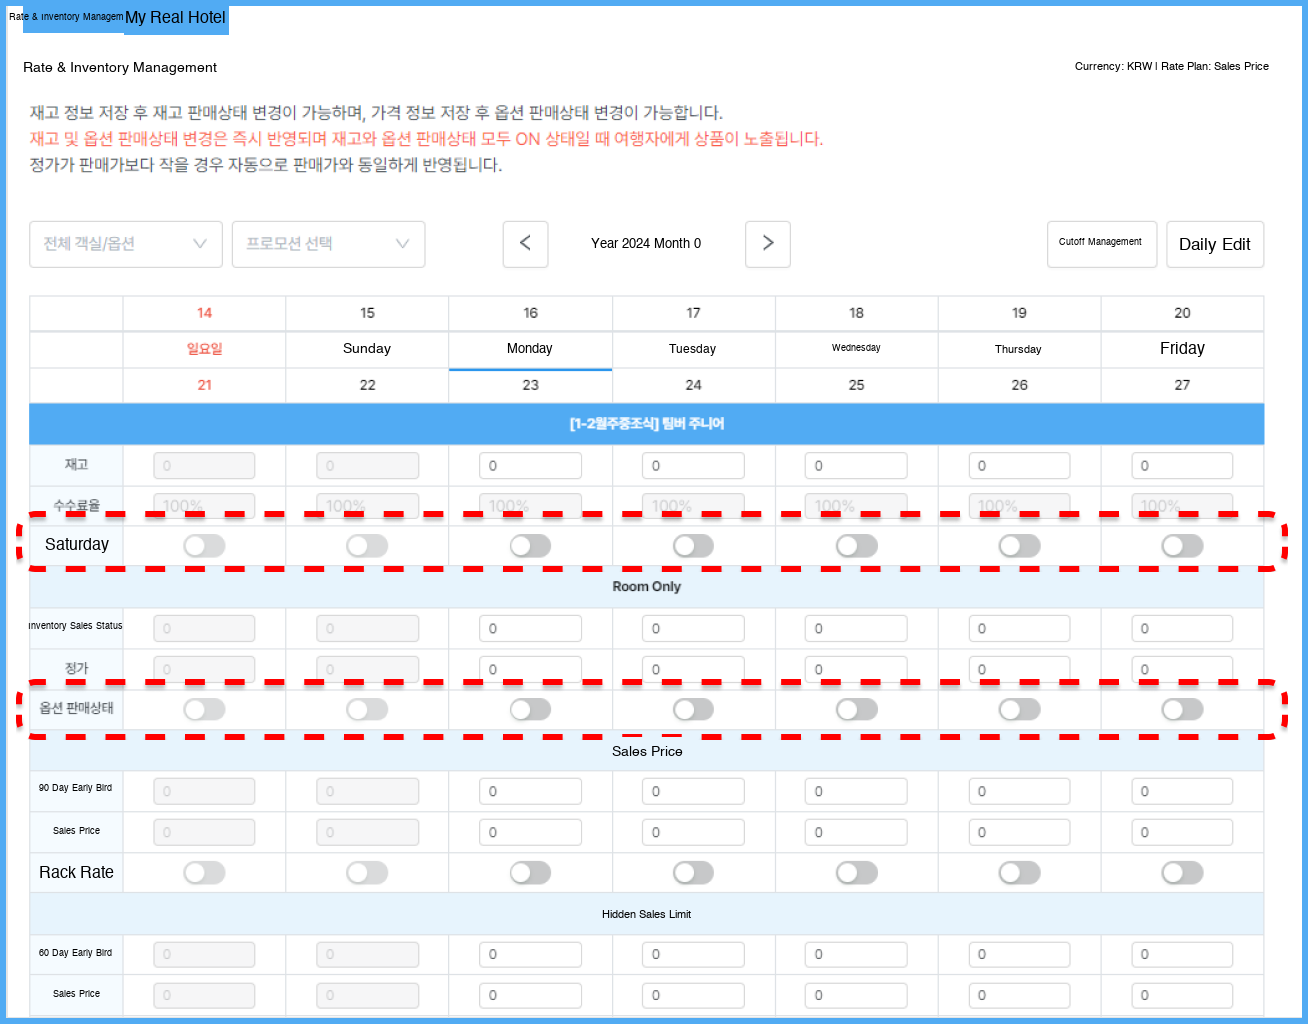Toggle Saturday row switch under Thursday
The image size is (1308, 1024).
(1020, 546)
